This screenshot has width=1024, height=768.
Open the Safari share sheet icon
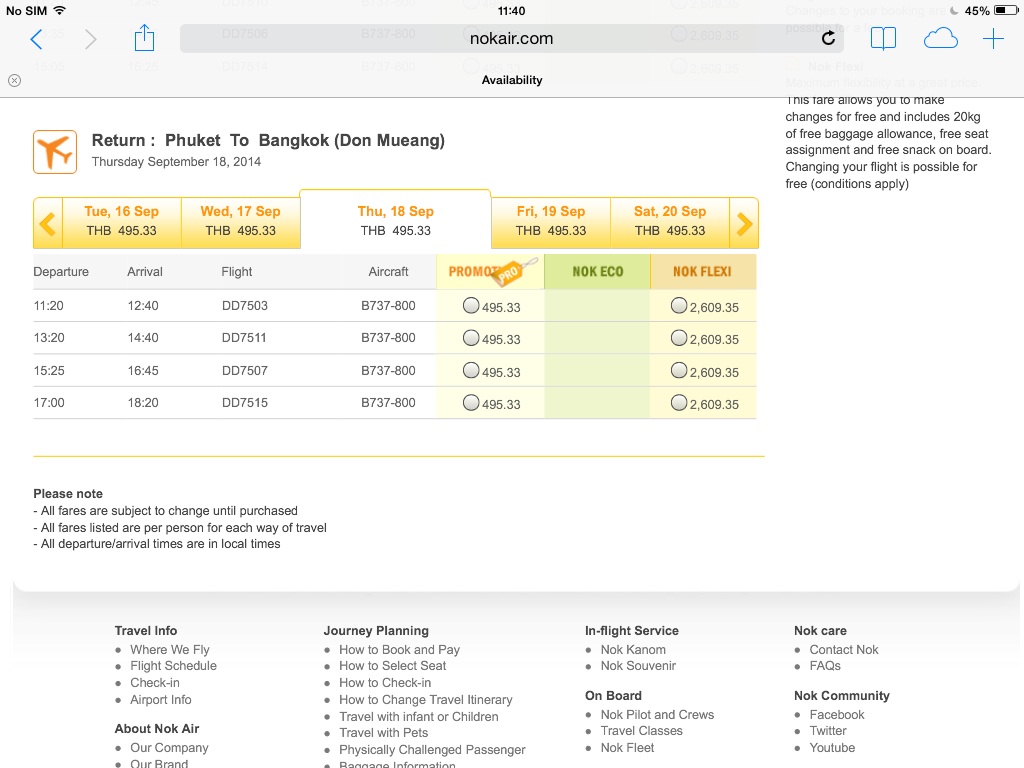point(144,38)
